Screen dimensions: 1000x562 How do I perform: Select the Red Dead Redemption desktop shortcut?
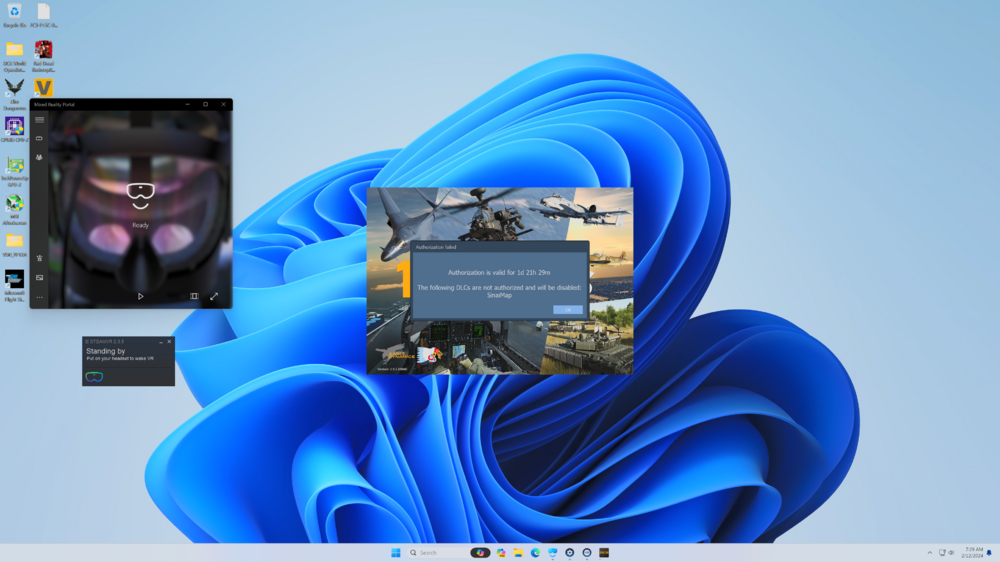tap(43, 57)
